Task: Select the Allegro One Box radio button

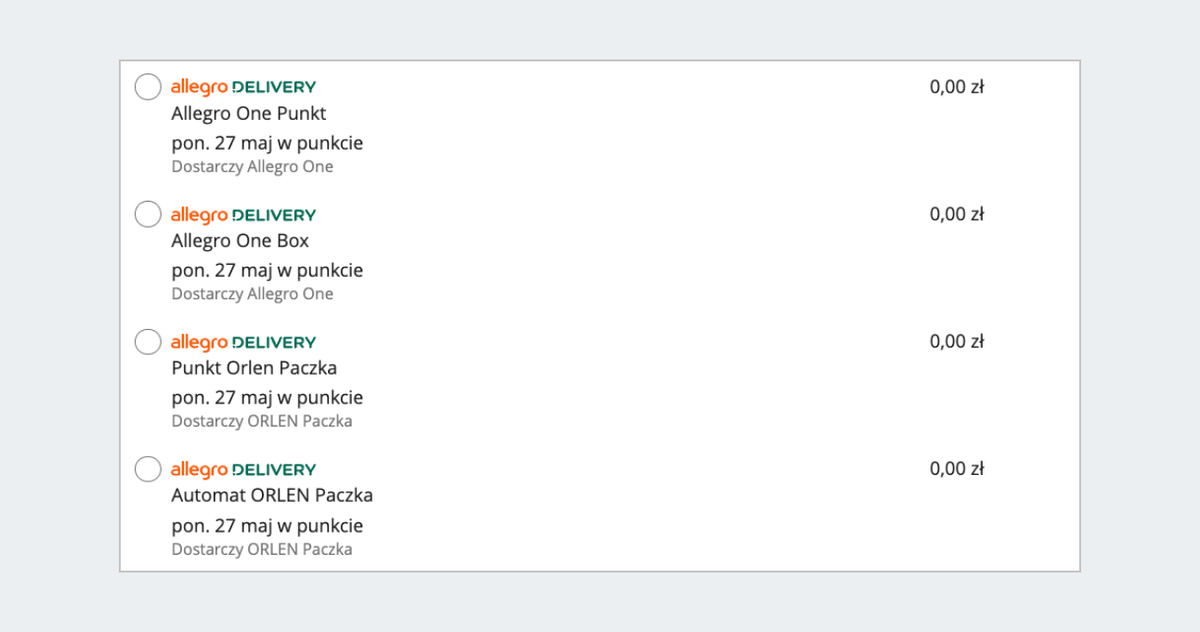Action: (148, 214)
